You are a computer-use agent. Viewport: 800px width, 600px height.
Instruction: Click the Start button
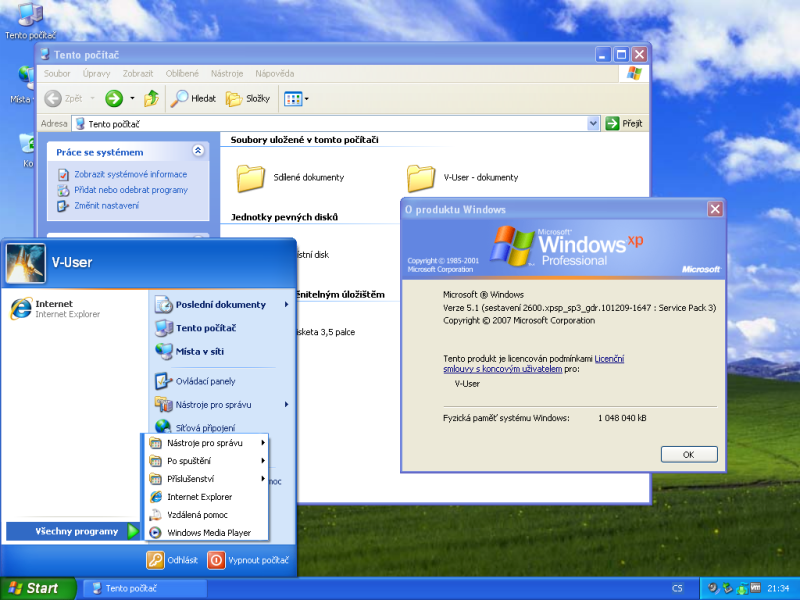pos(38,588)
